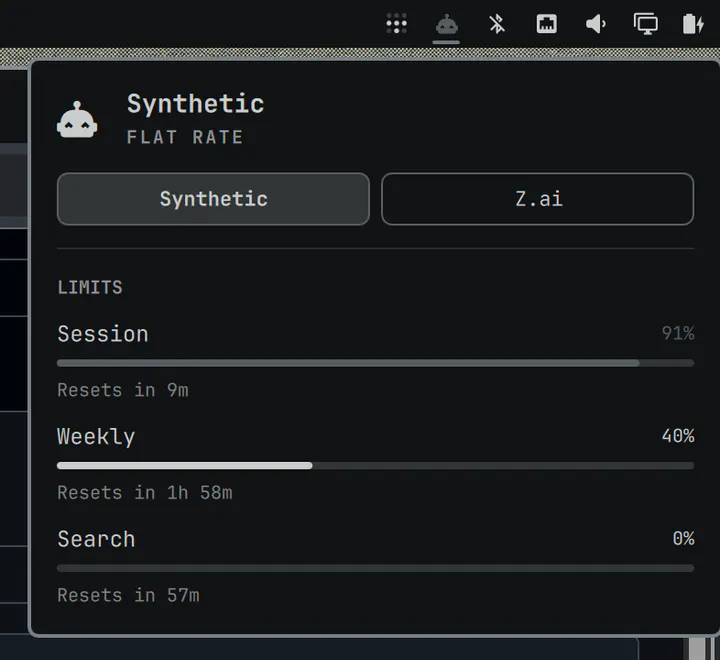This screenshot has width=720, height=660.
Task: Click the battery charging tray icon
Action: pyautogui.click(x=693, y=24)
